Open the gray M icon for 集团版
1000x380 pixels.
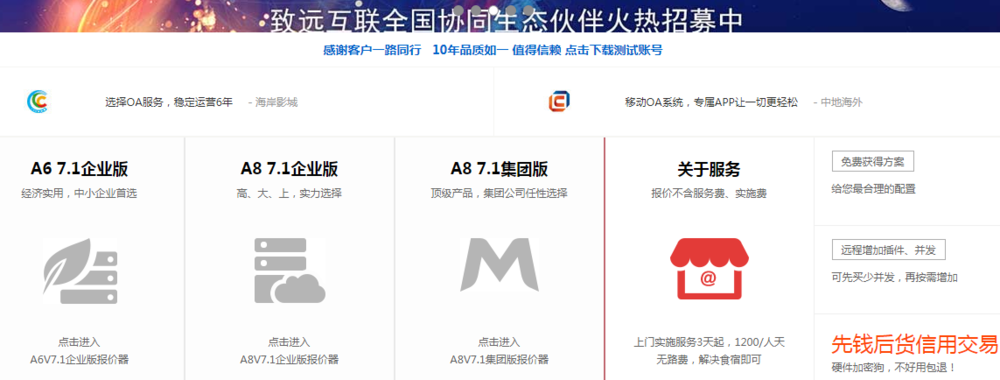pos(499,265)
